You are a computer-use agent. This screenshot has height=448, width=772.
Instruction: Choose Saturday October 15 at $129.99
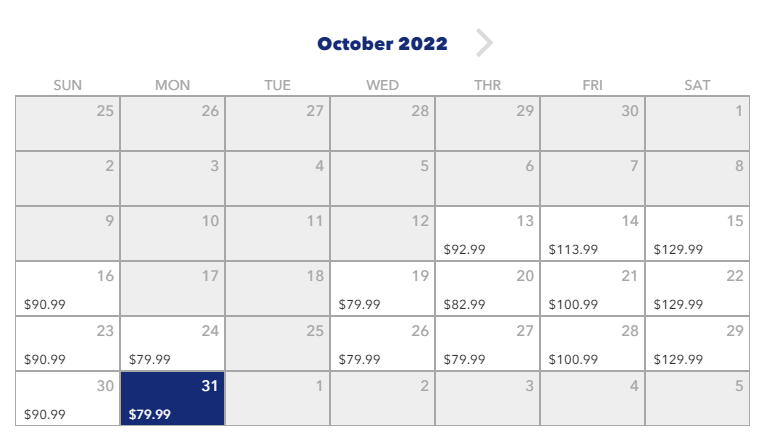697,233
